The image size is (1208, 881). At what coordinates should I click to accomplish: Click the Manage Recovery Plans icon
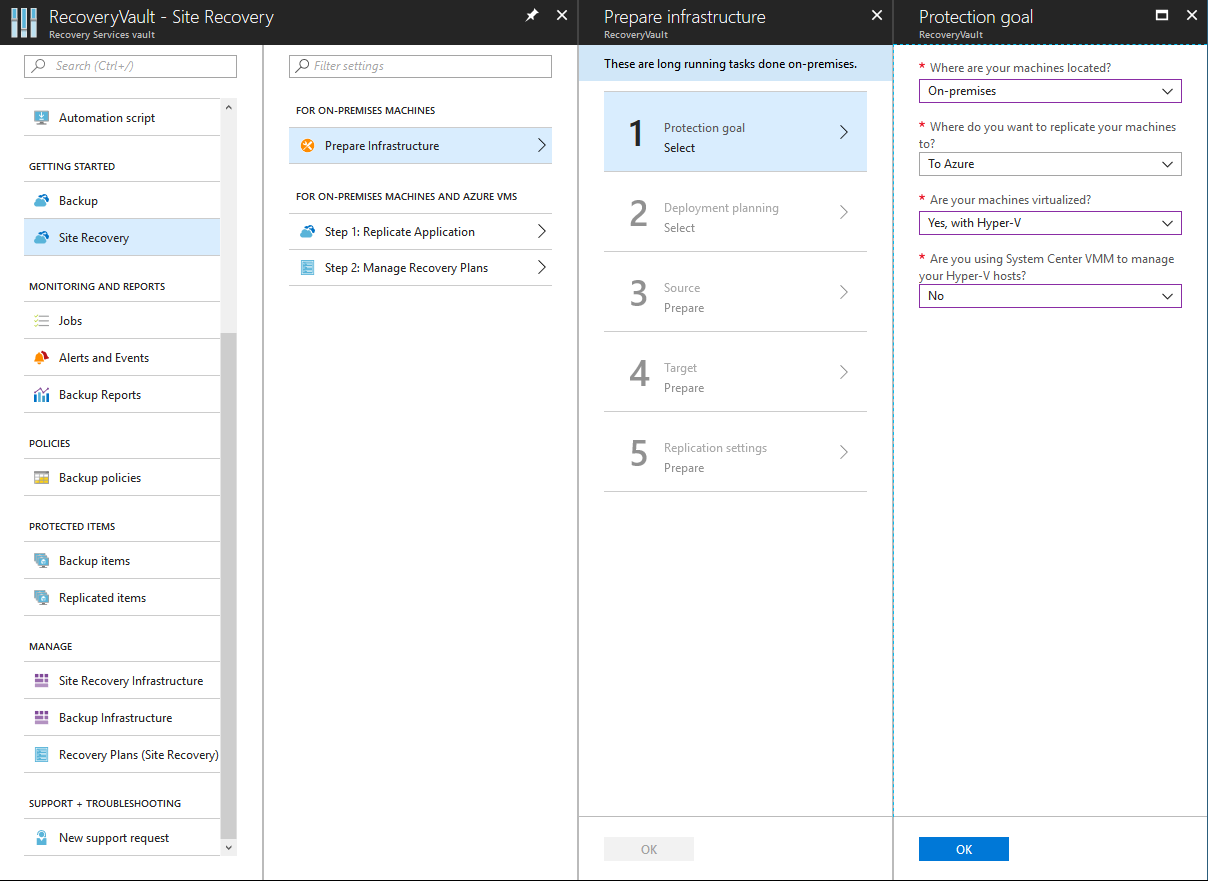click(x=307, y=267)
